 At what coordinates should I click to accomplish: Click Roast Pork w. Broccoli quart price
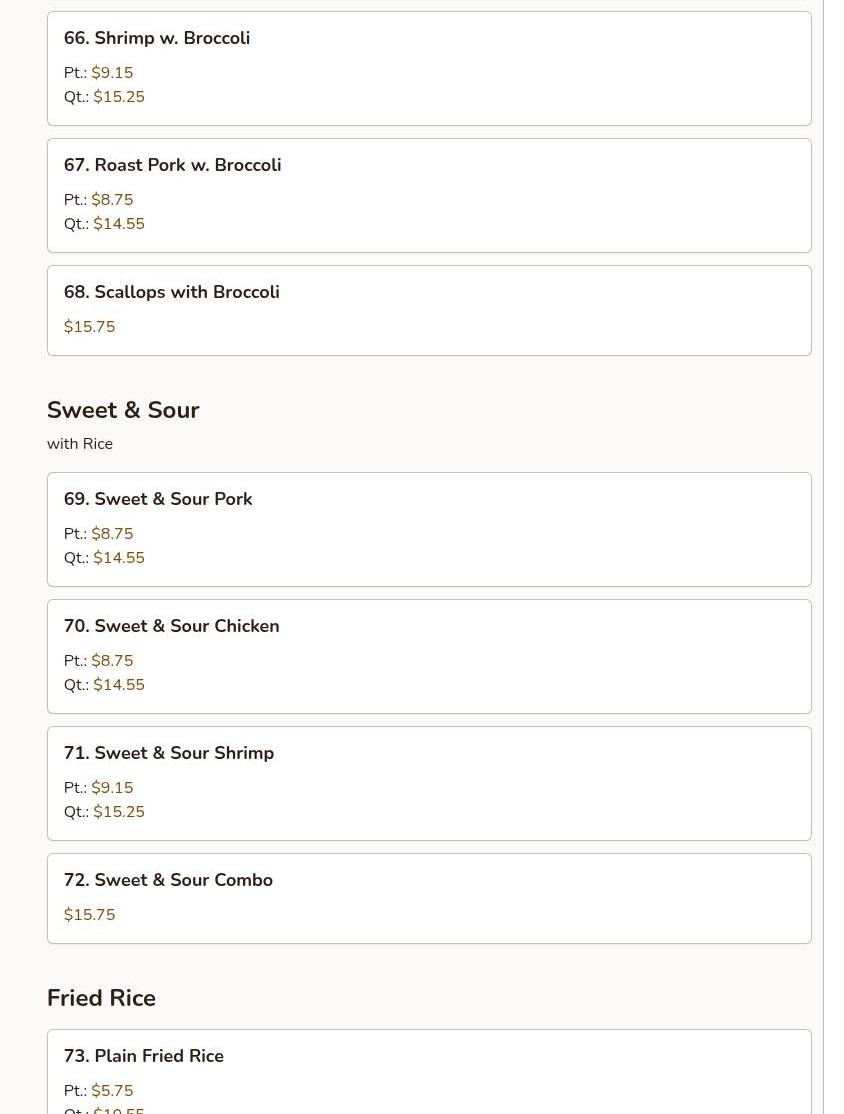click(119, 224)
